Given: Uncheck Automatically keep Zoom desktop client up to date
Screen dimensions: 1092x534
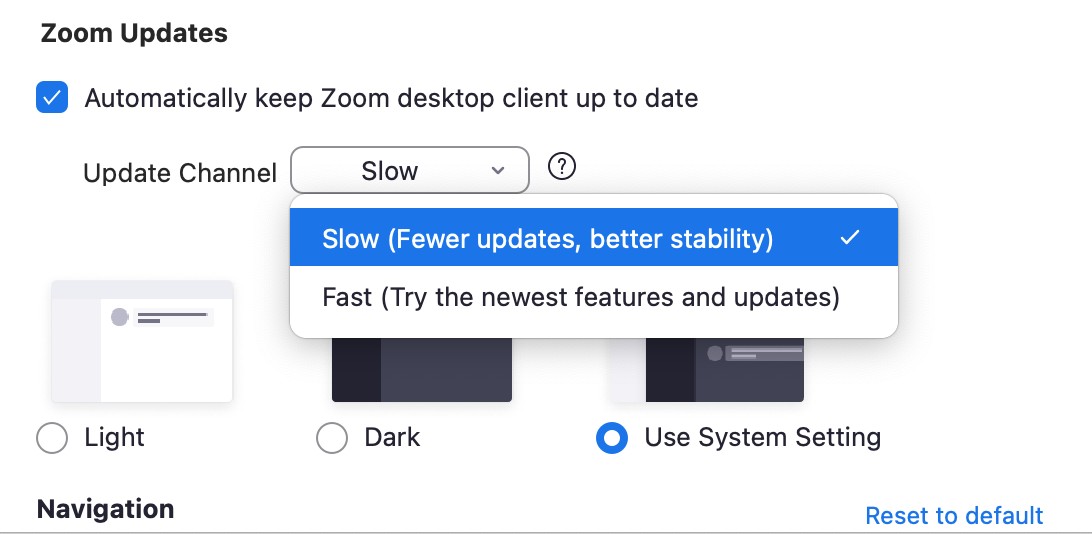Looking at the screenshot, I should coord(52,97).
